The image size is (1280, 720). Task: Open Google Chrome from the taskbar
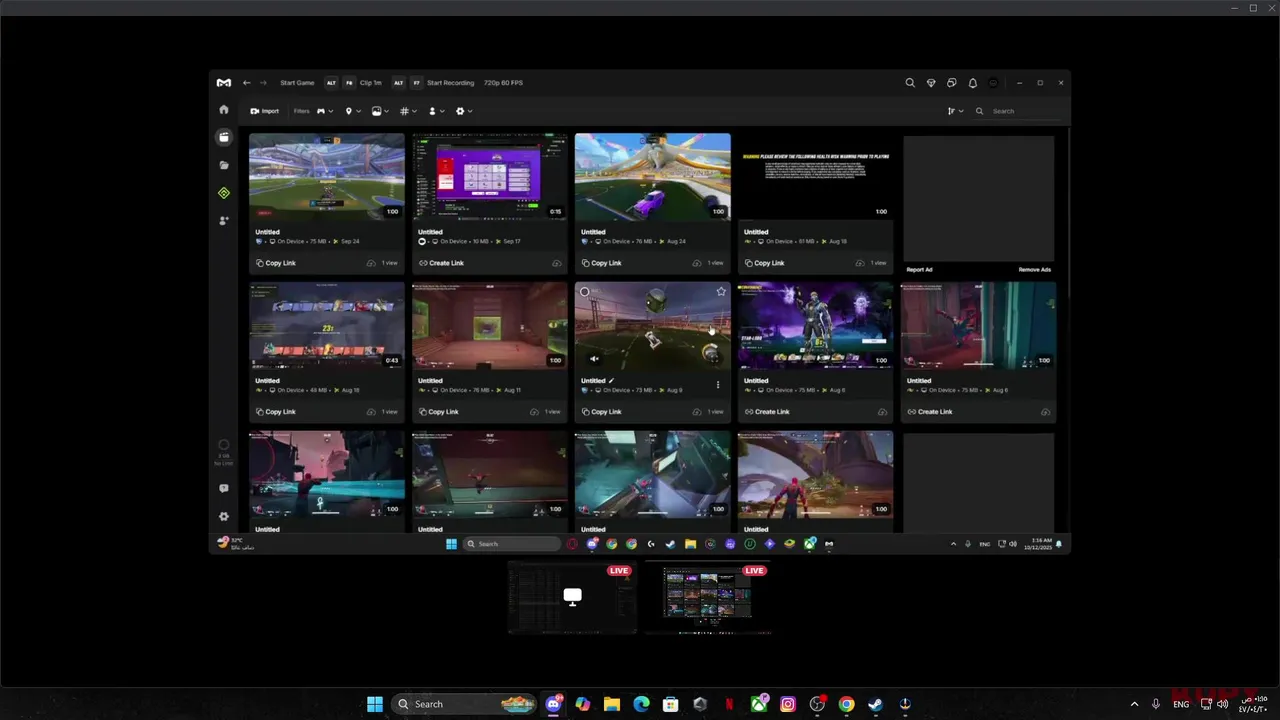coord(846,704)
